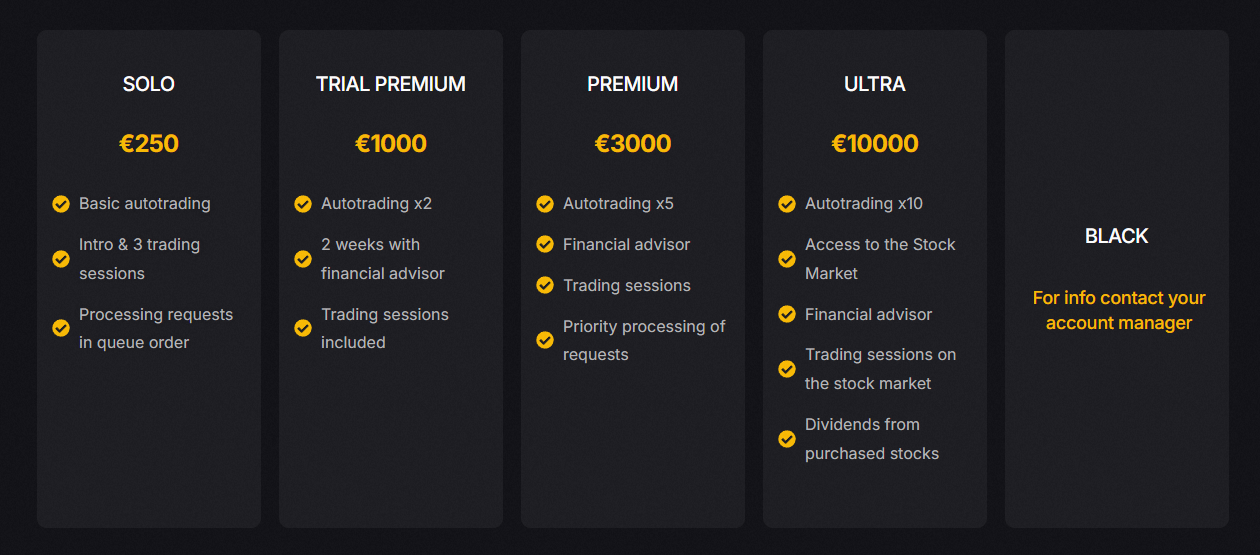Viewport: 1260px width, 555px height.
Task: Click the checkmark icon beside Basic autotrading
Action: click(x=61, y=204)
